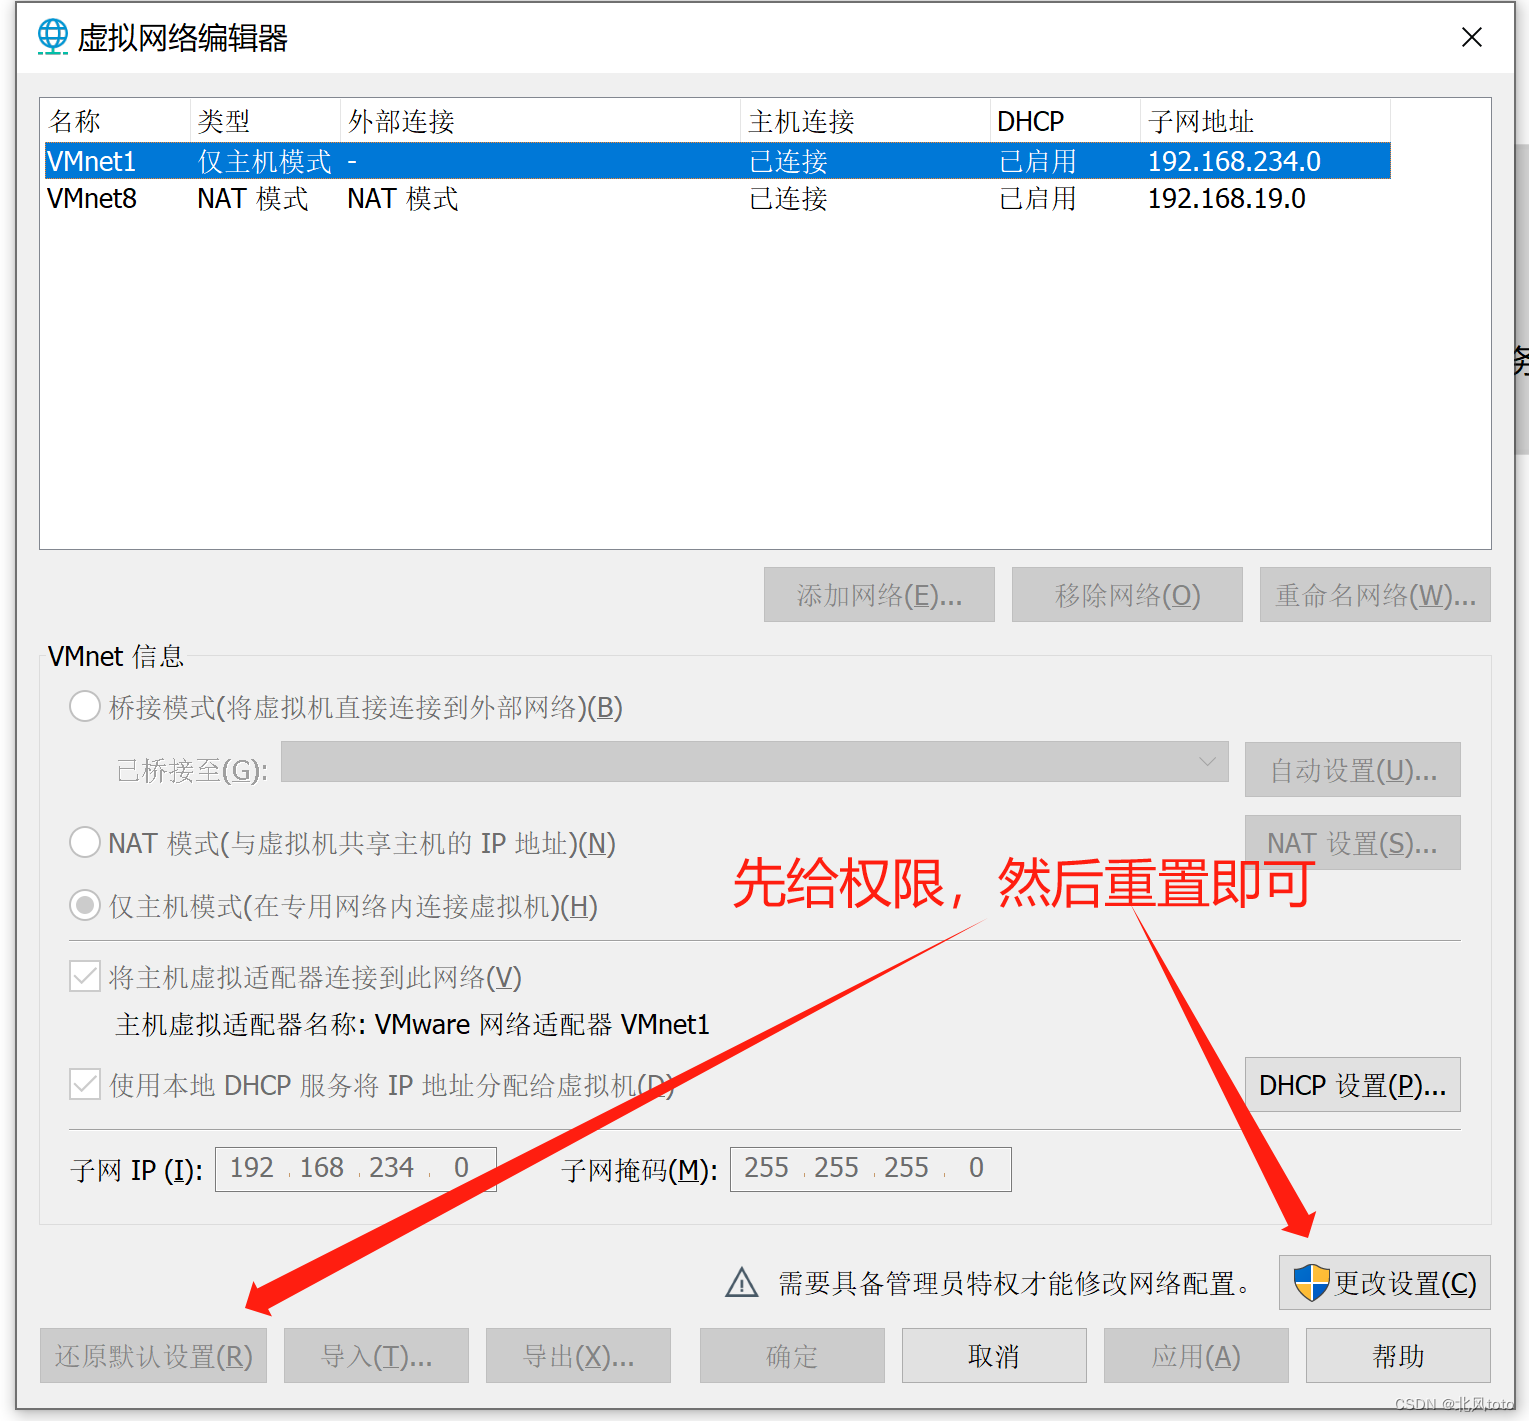Click 导入(T) button

pos(376,1356)
